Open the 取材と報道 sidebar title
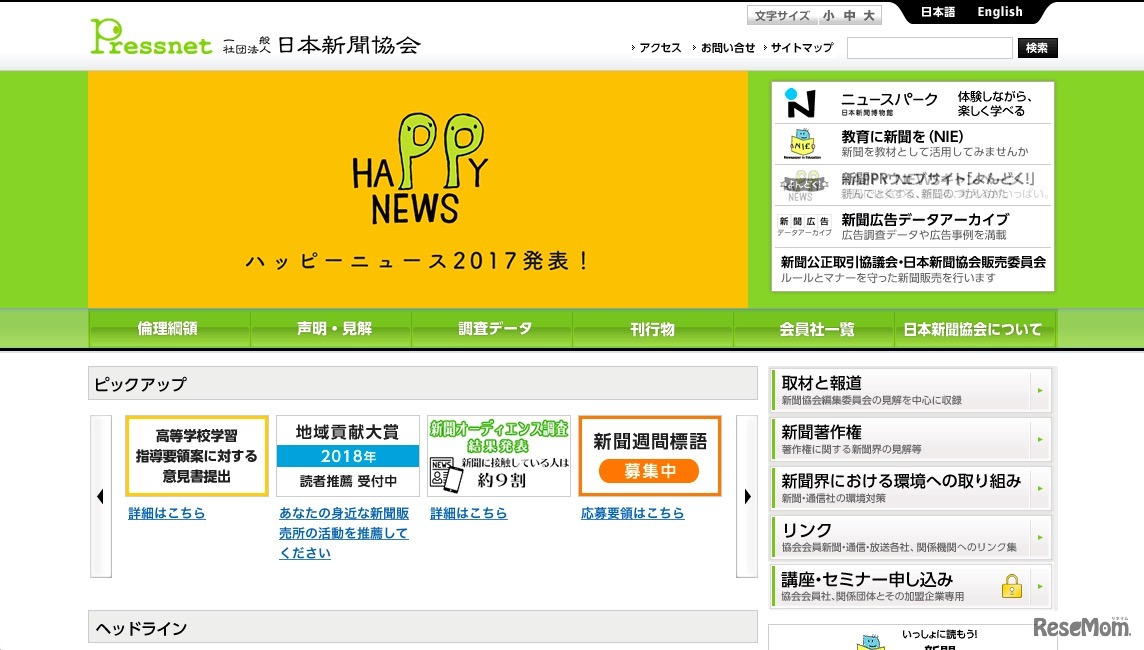Screen dimensions: 1144x650 click(822, 383)
